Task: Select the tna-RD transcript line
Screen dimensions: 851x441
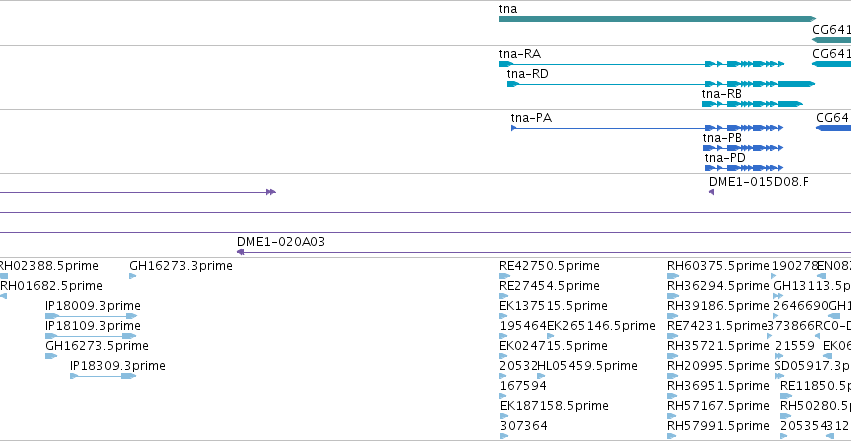Action: point(661,84)
